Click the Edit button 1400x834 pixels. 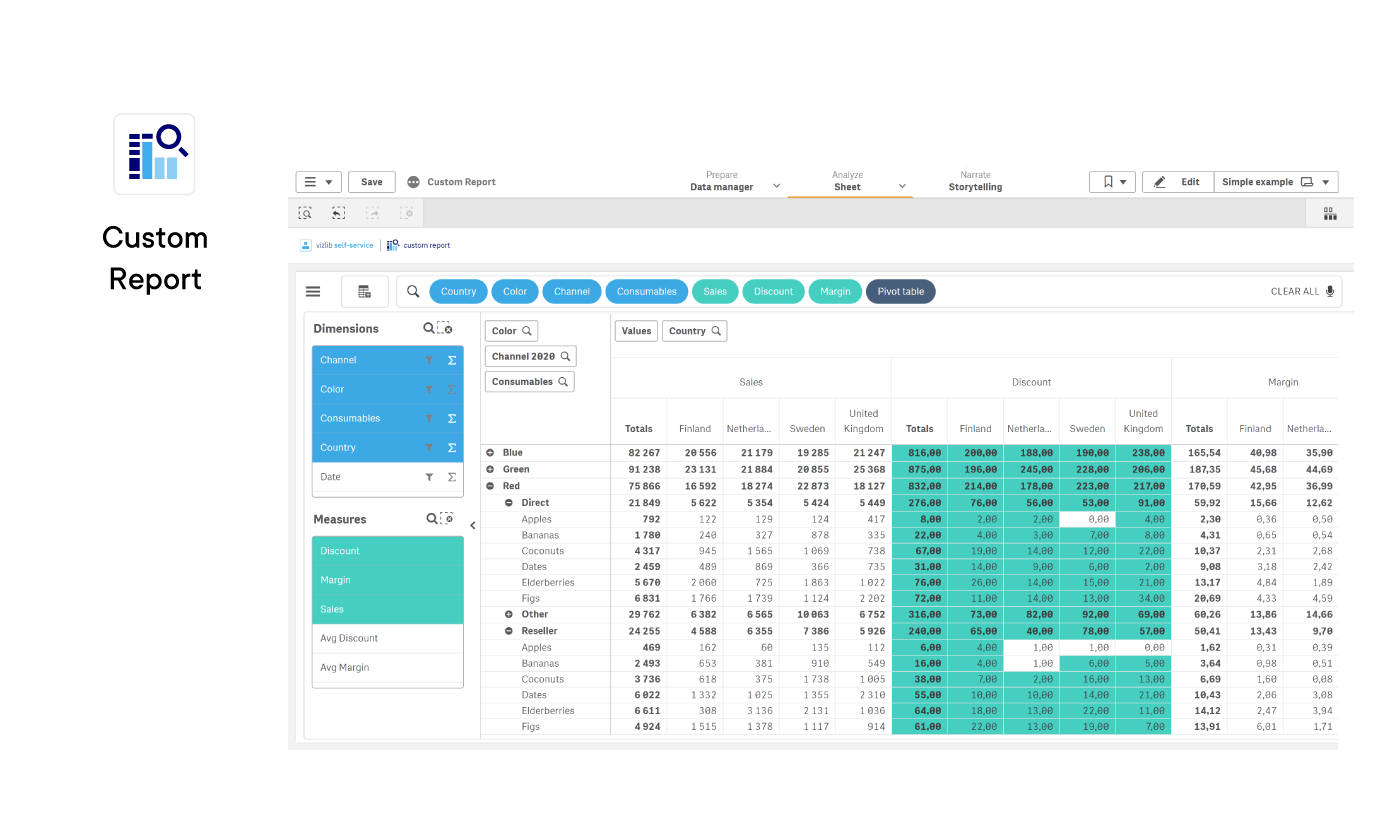[x=1178, y=182]
